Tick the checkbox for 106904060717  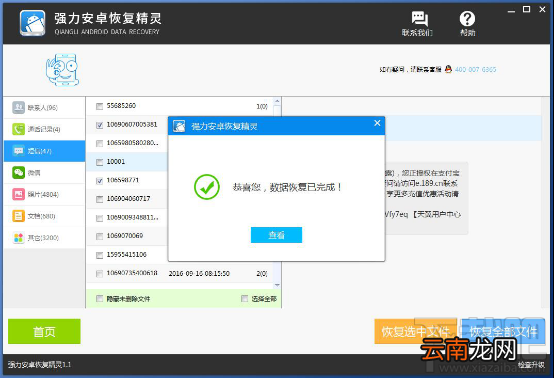[x=100, y=199]
